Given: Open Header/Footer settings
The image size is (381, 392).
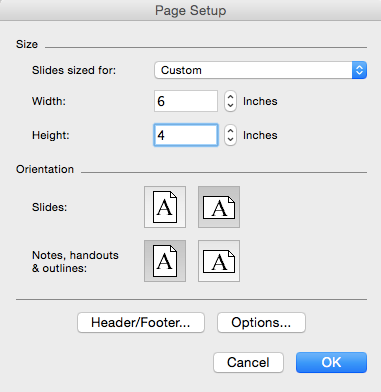Looking at the screenshot, I should (x=141, y=322).
